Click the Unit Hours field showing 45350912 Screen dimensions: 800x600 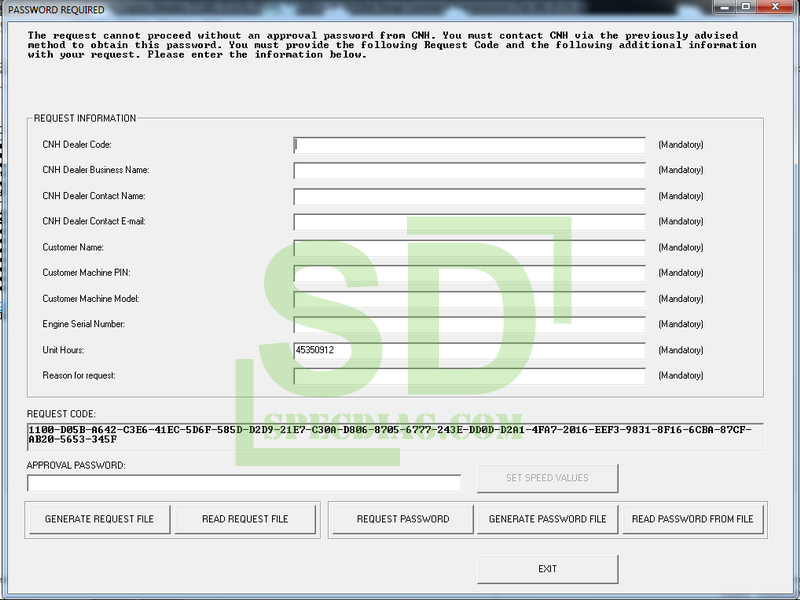pos(469,351)
